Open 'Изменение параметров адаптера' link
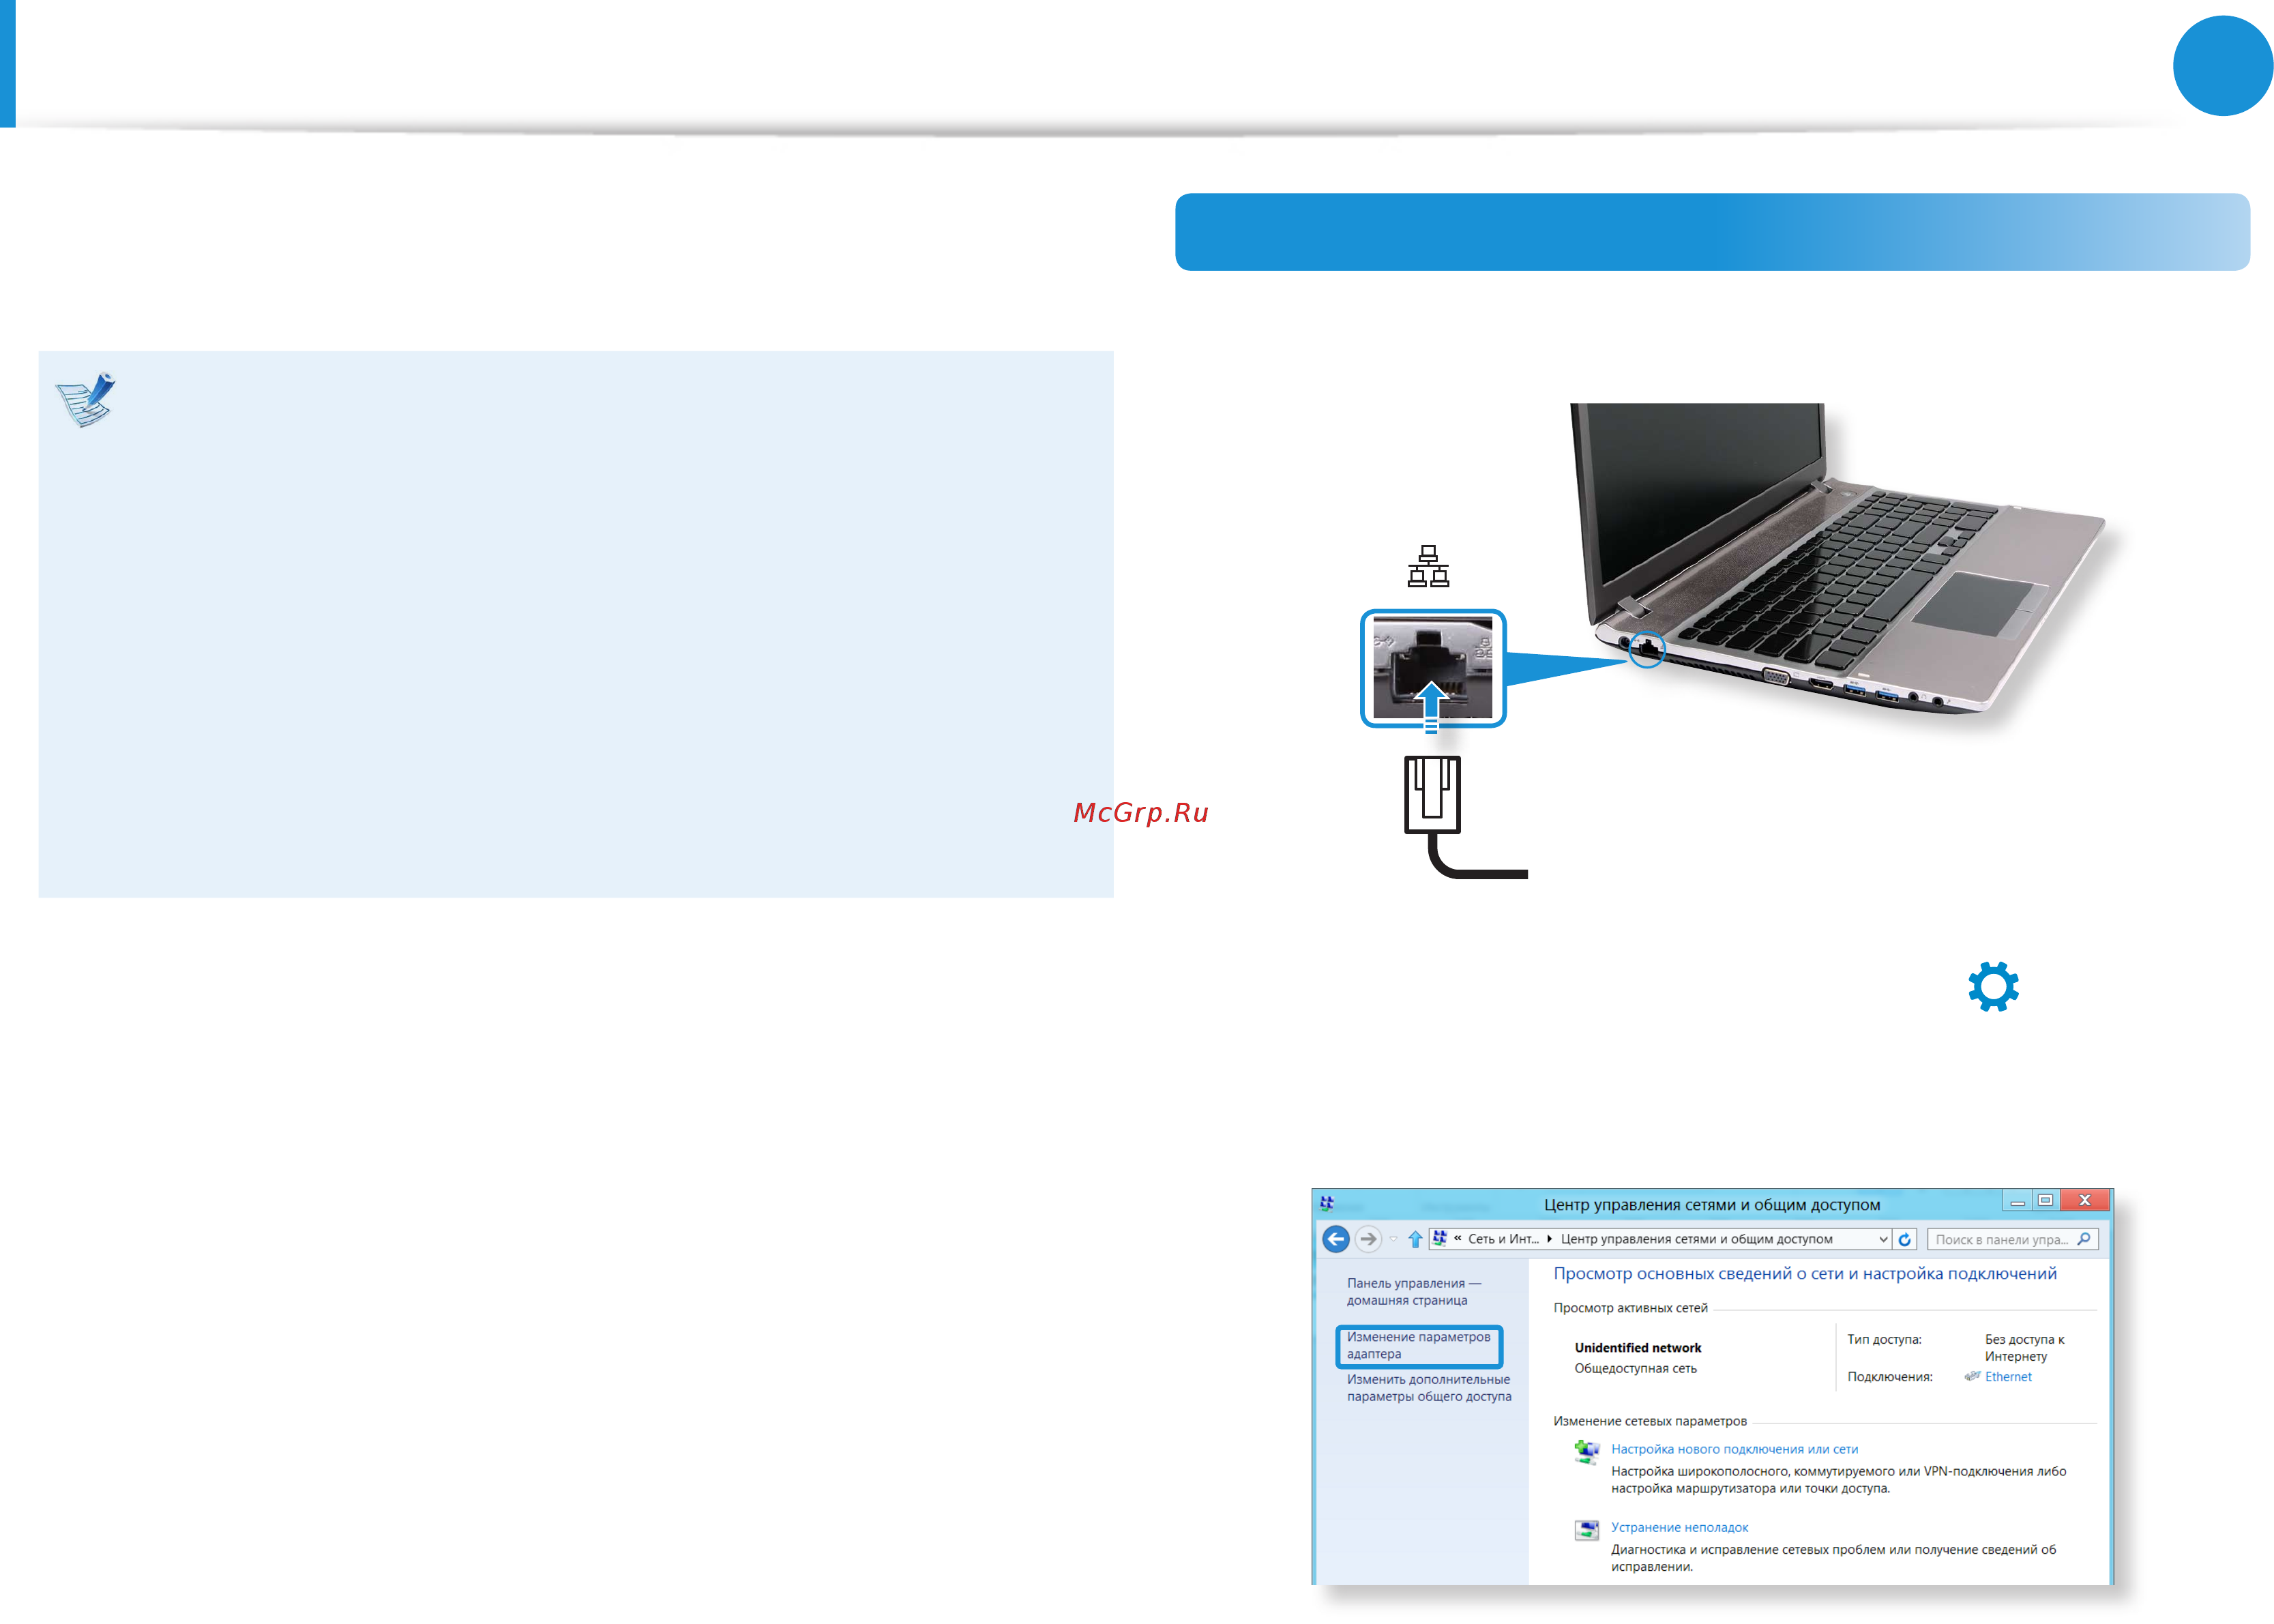Screen dimensions: 2274x1624 (x=1418, y=1345)
